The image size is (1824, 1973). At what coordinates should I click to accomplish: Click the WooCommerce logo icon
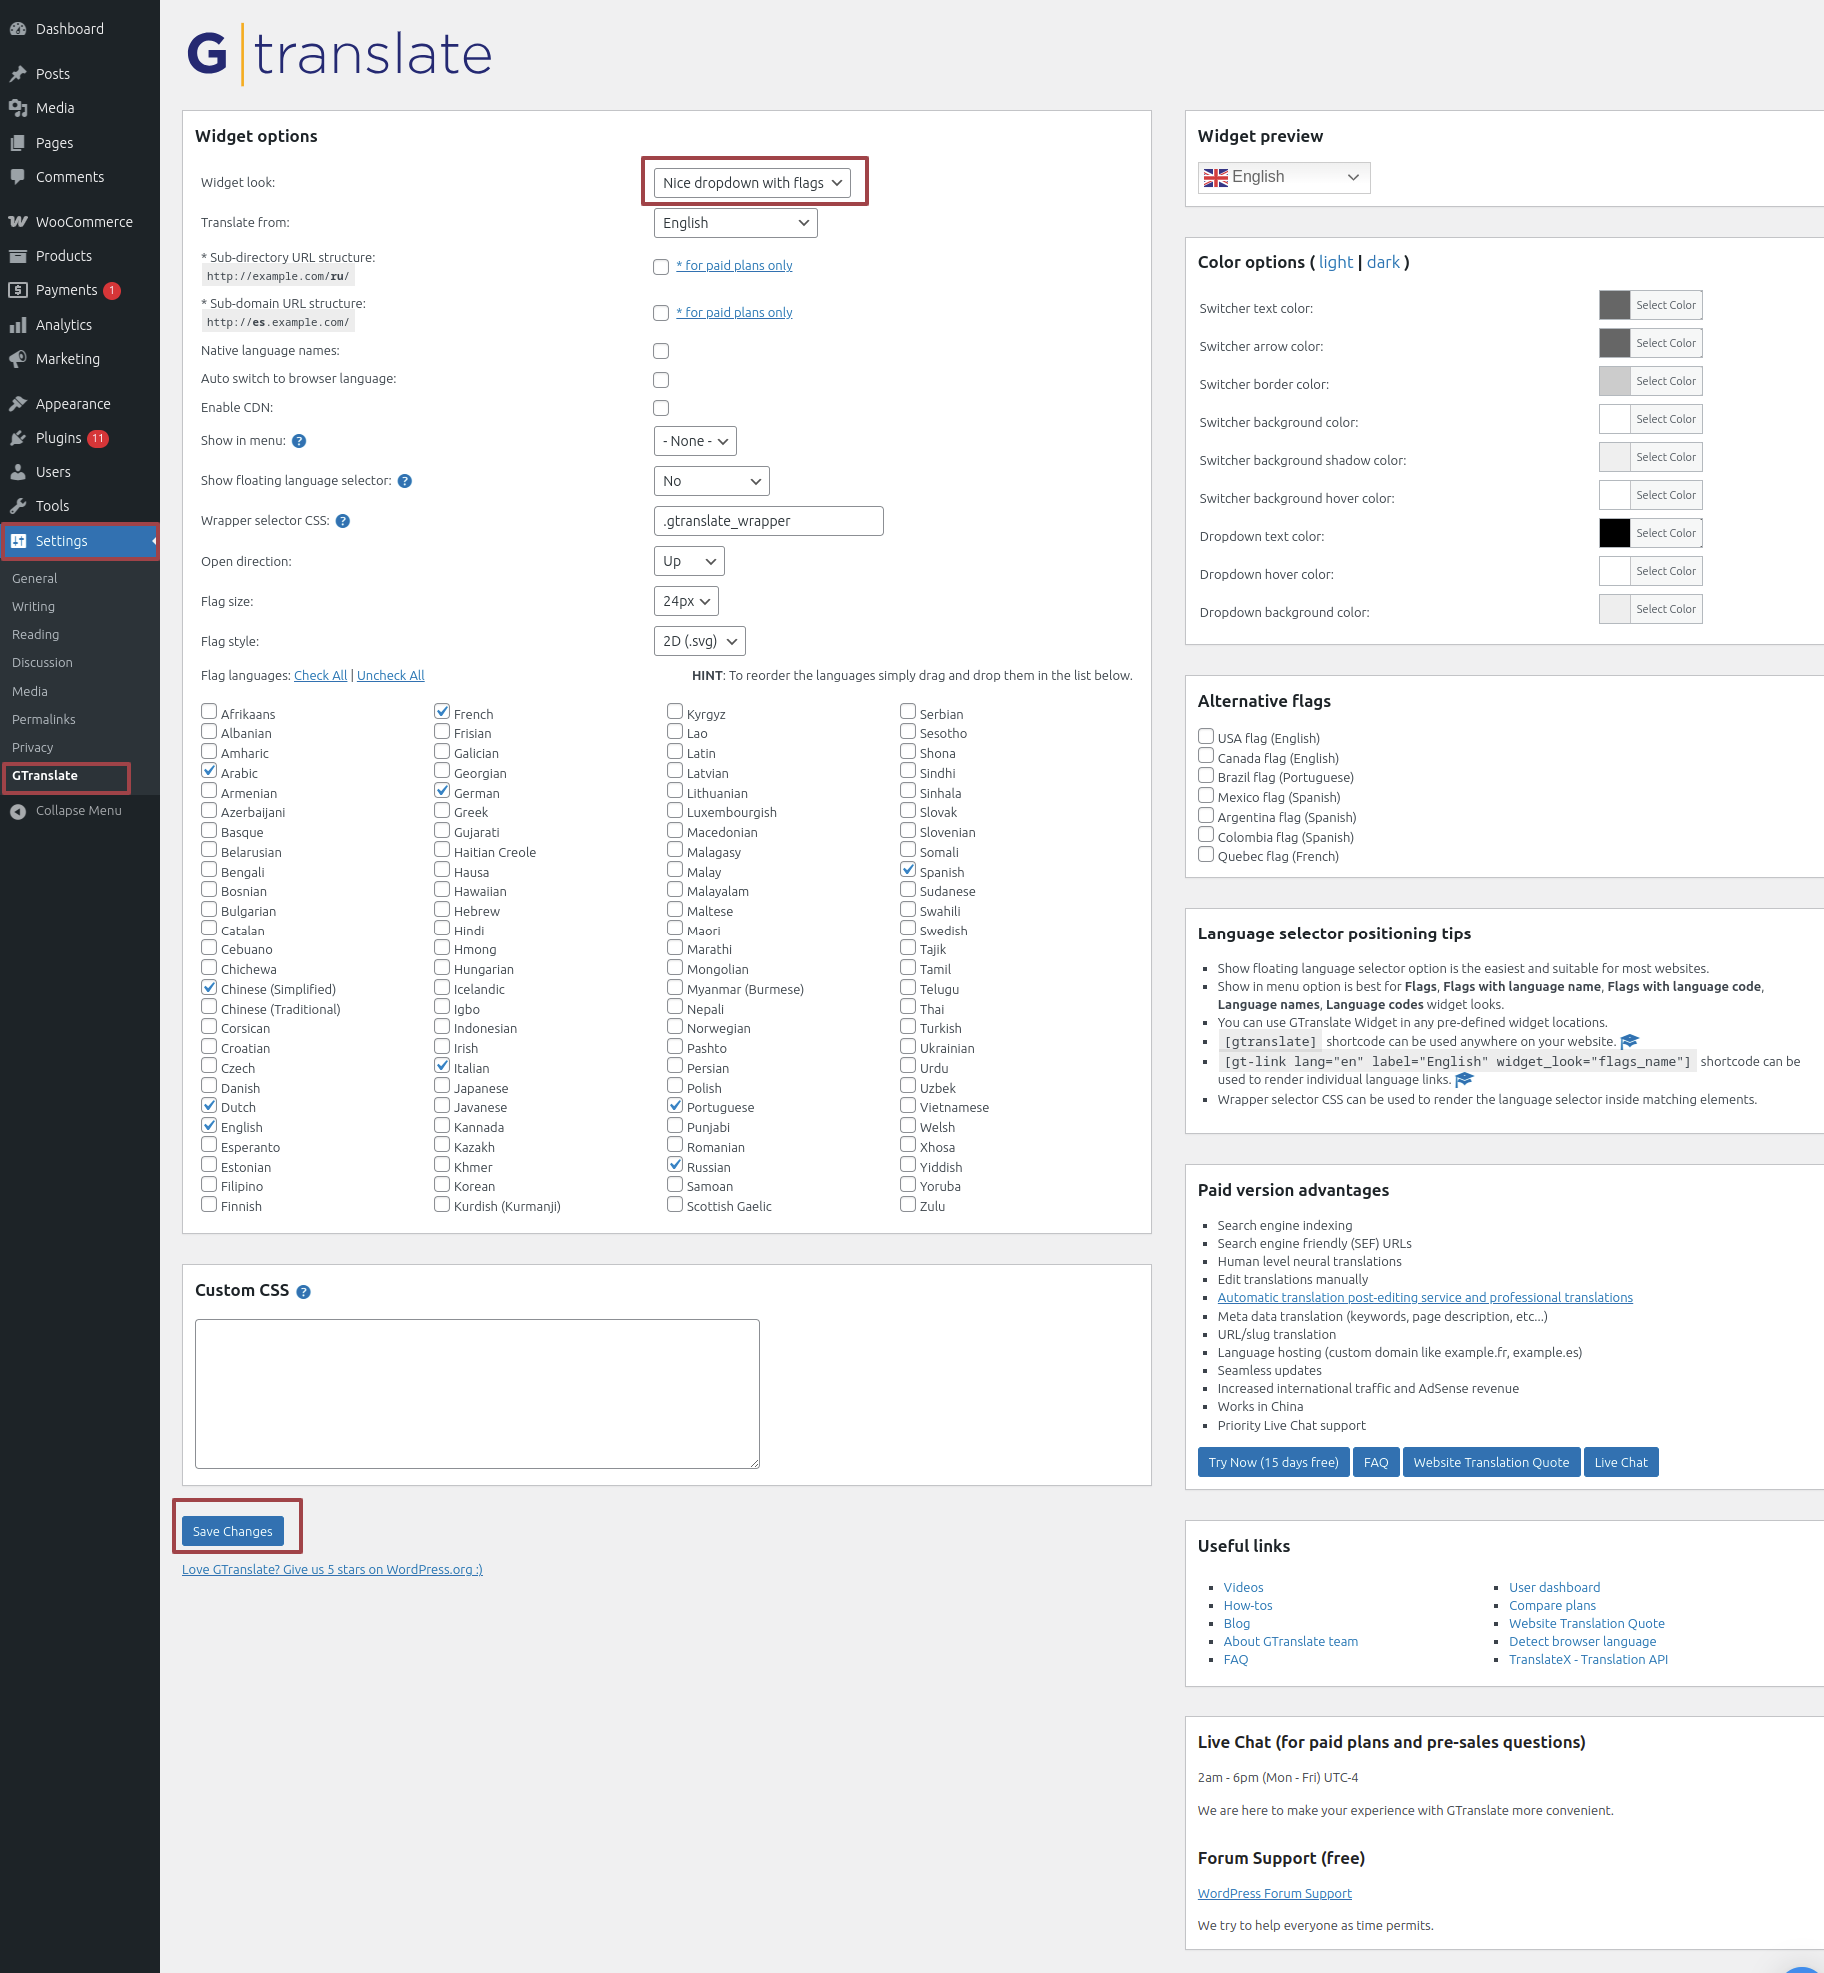coord(18,222)
